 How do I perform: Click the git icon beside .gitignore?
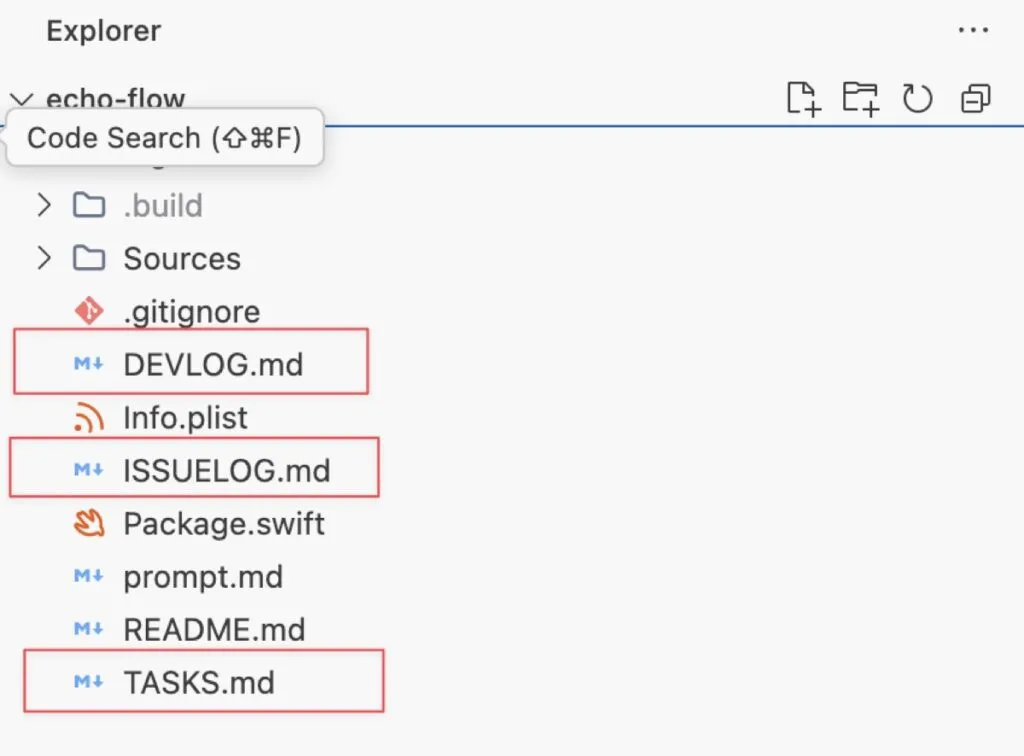(x=90, y=311)
